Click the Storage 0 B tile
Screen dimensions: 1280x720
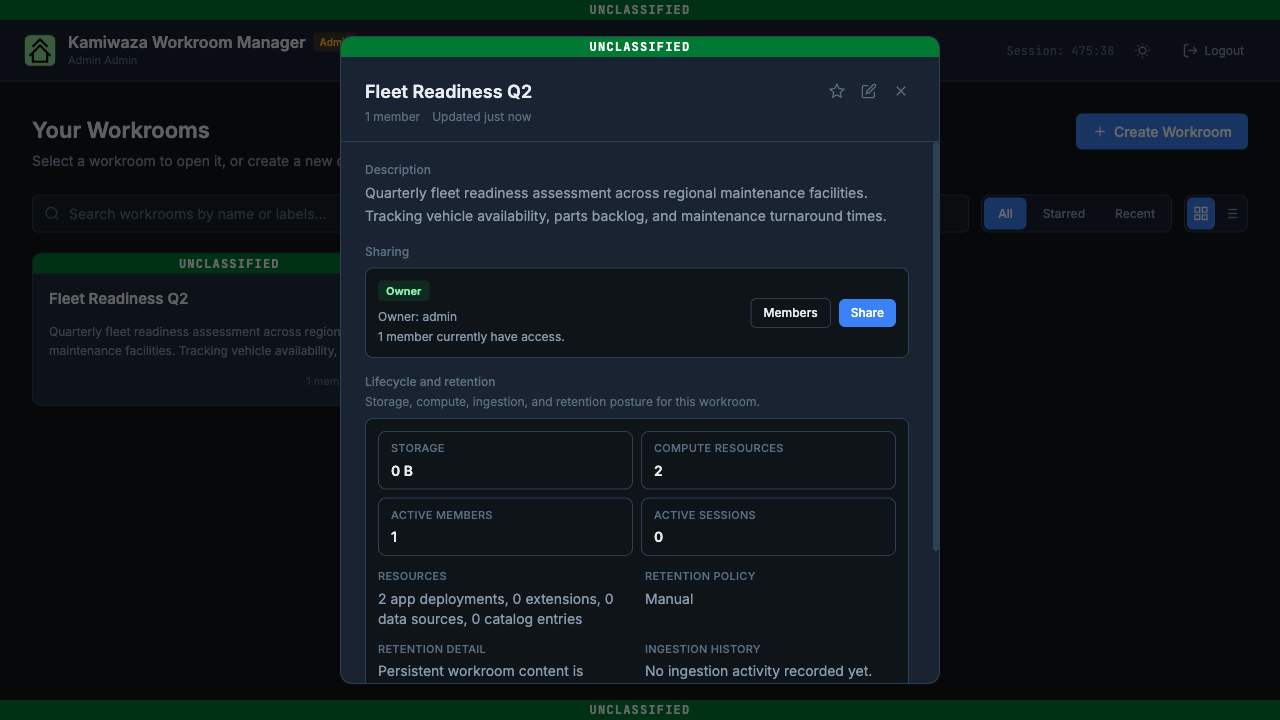point(505,460)
